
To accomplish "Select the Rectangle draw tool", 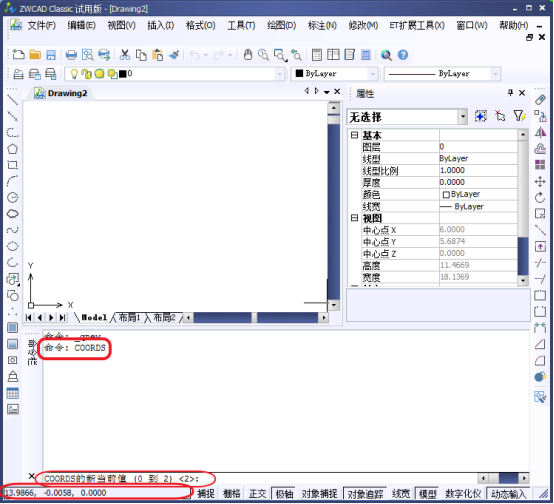I will click(x=13, y=165).
